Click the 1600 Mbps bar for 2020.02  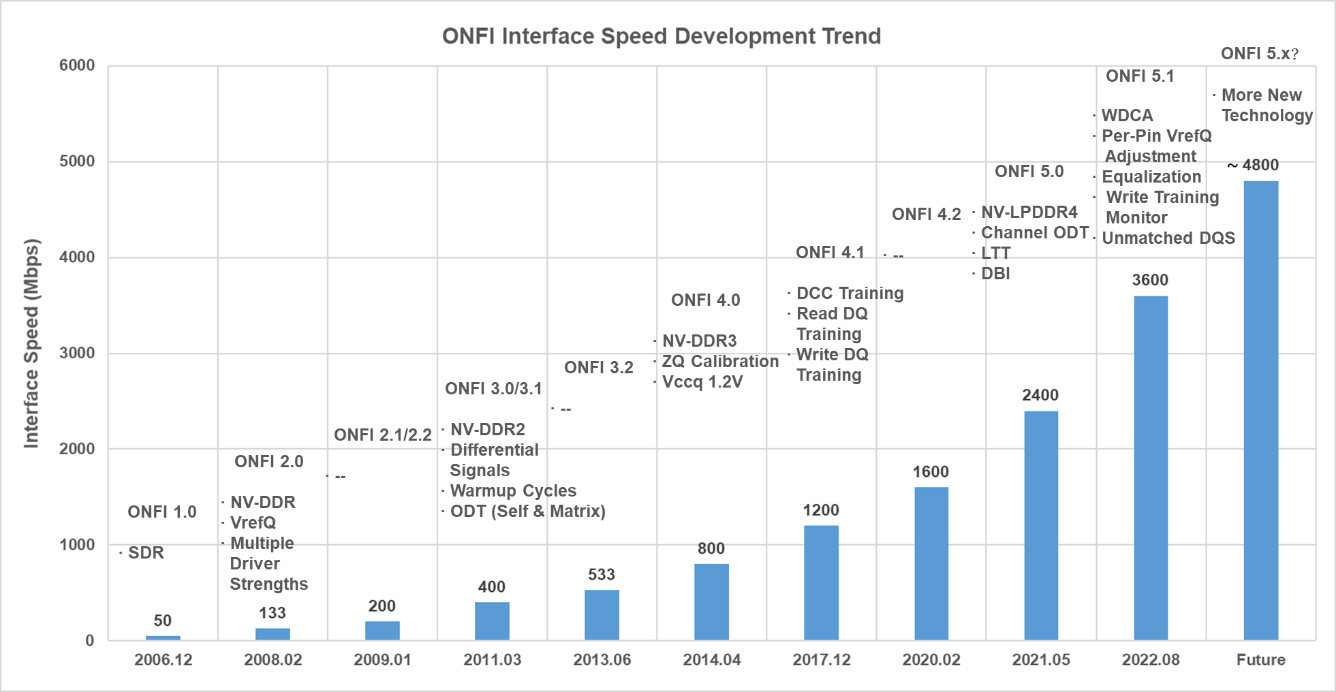point(931,564)
